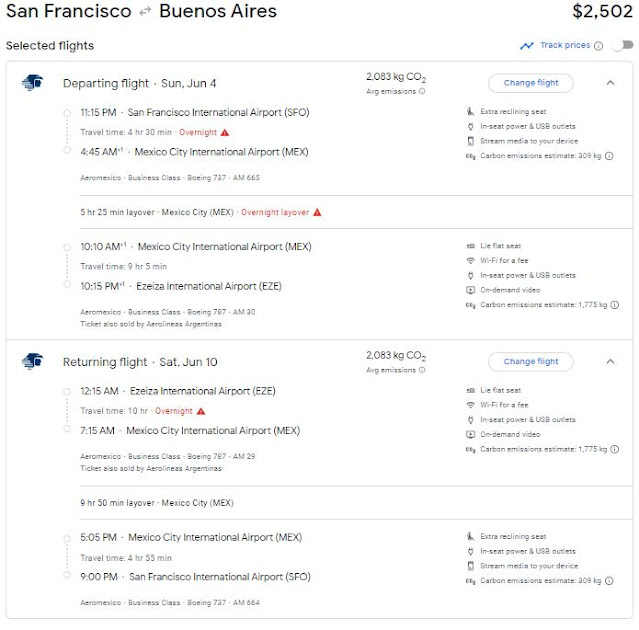Click the round-trip arrows between cities
This screenshot has height=630, width=639.
(145, 13)
